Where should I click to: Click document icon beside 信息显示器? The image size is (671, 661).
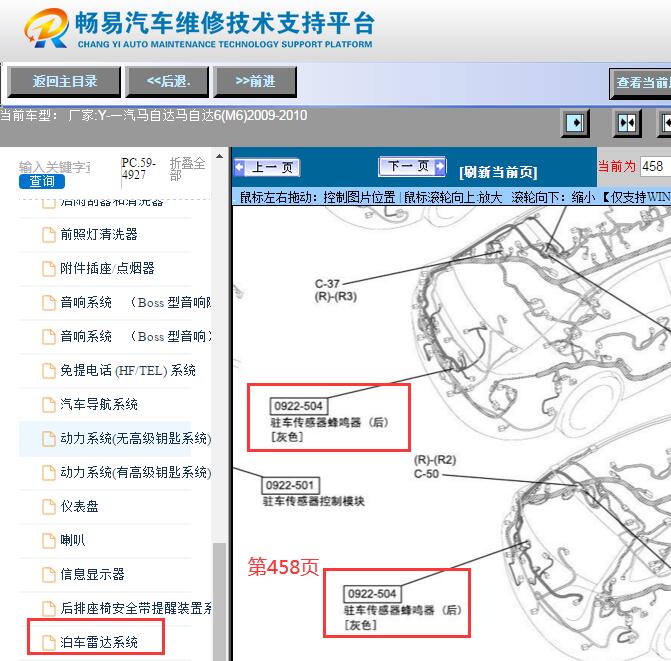click(48, 575)
